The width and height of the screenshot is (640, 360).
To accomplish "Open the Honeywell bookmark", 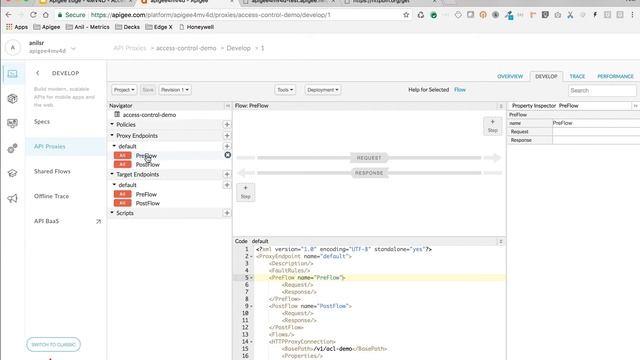I will [x=197, y=27].
